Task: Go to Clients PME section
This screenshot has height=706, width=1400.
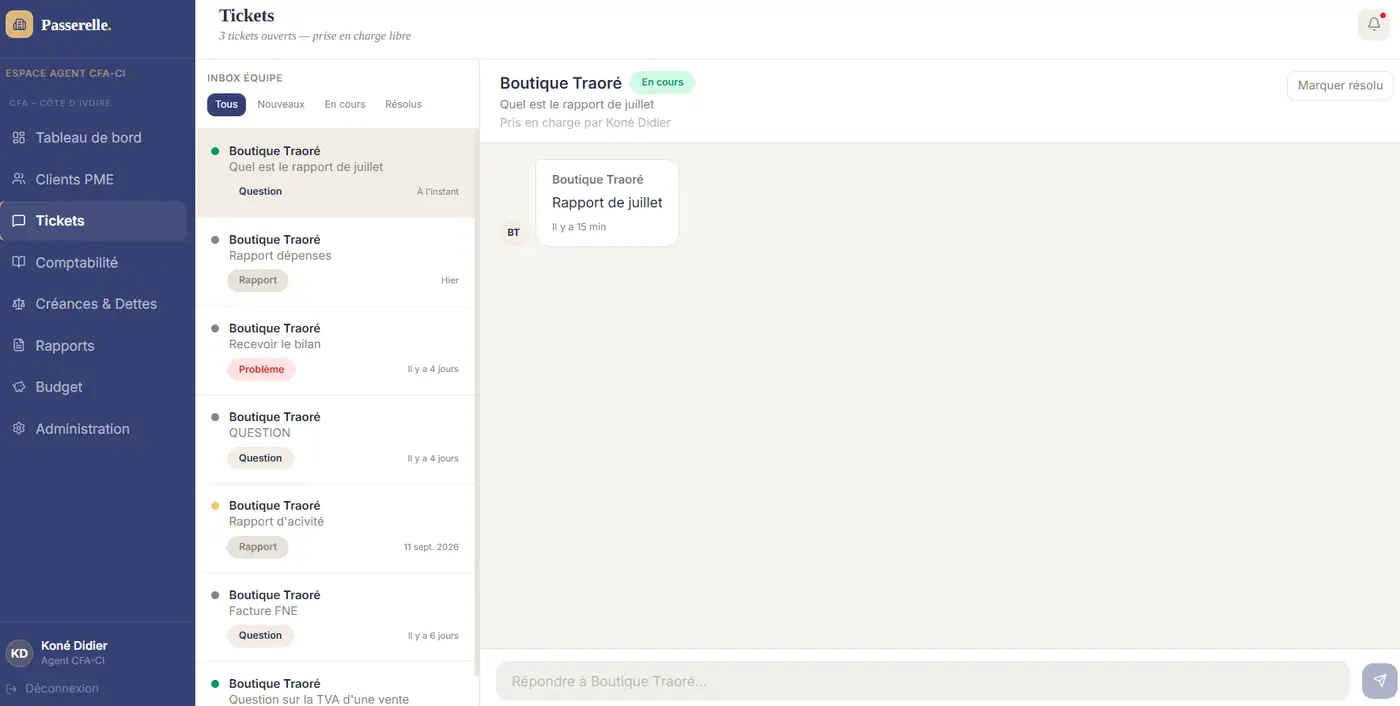Action: [93, 179]
